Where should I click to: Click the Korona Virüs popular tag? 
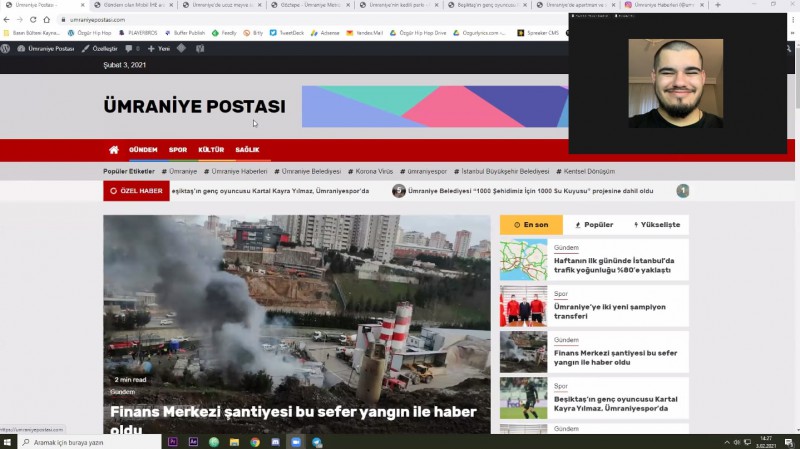pyautogui.click(x=374, y=171)
